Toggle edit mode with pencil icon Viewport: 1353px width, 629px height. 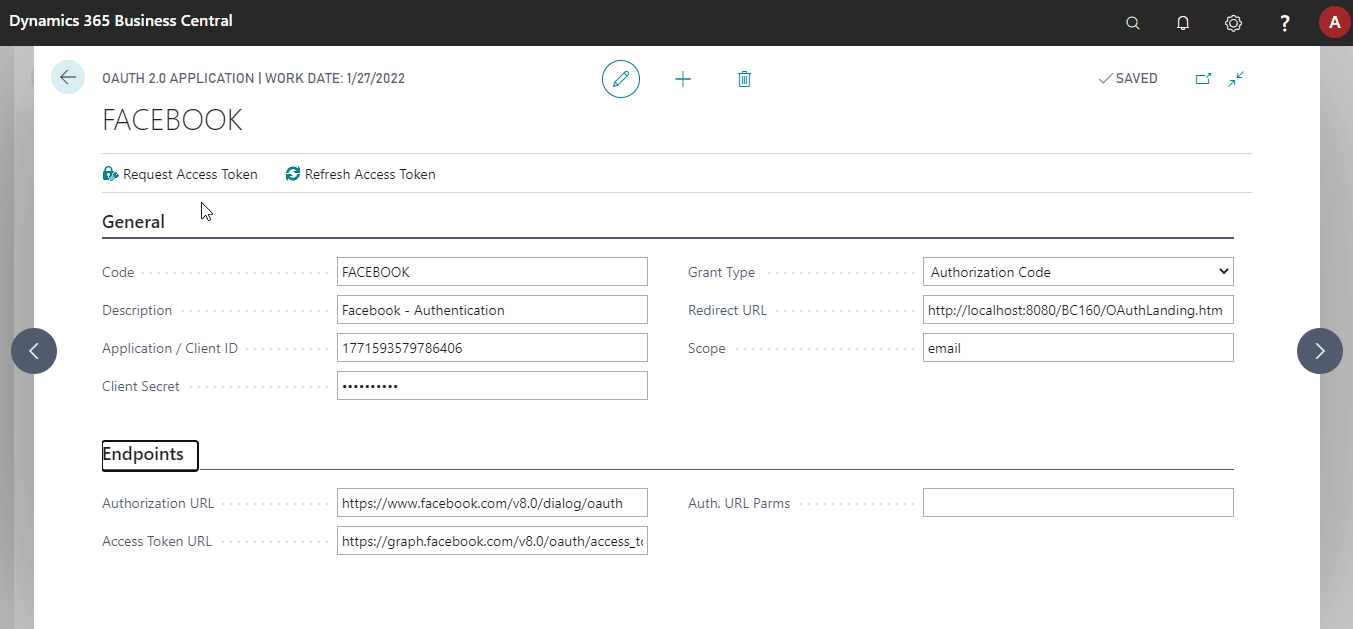(621, 78)
